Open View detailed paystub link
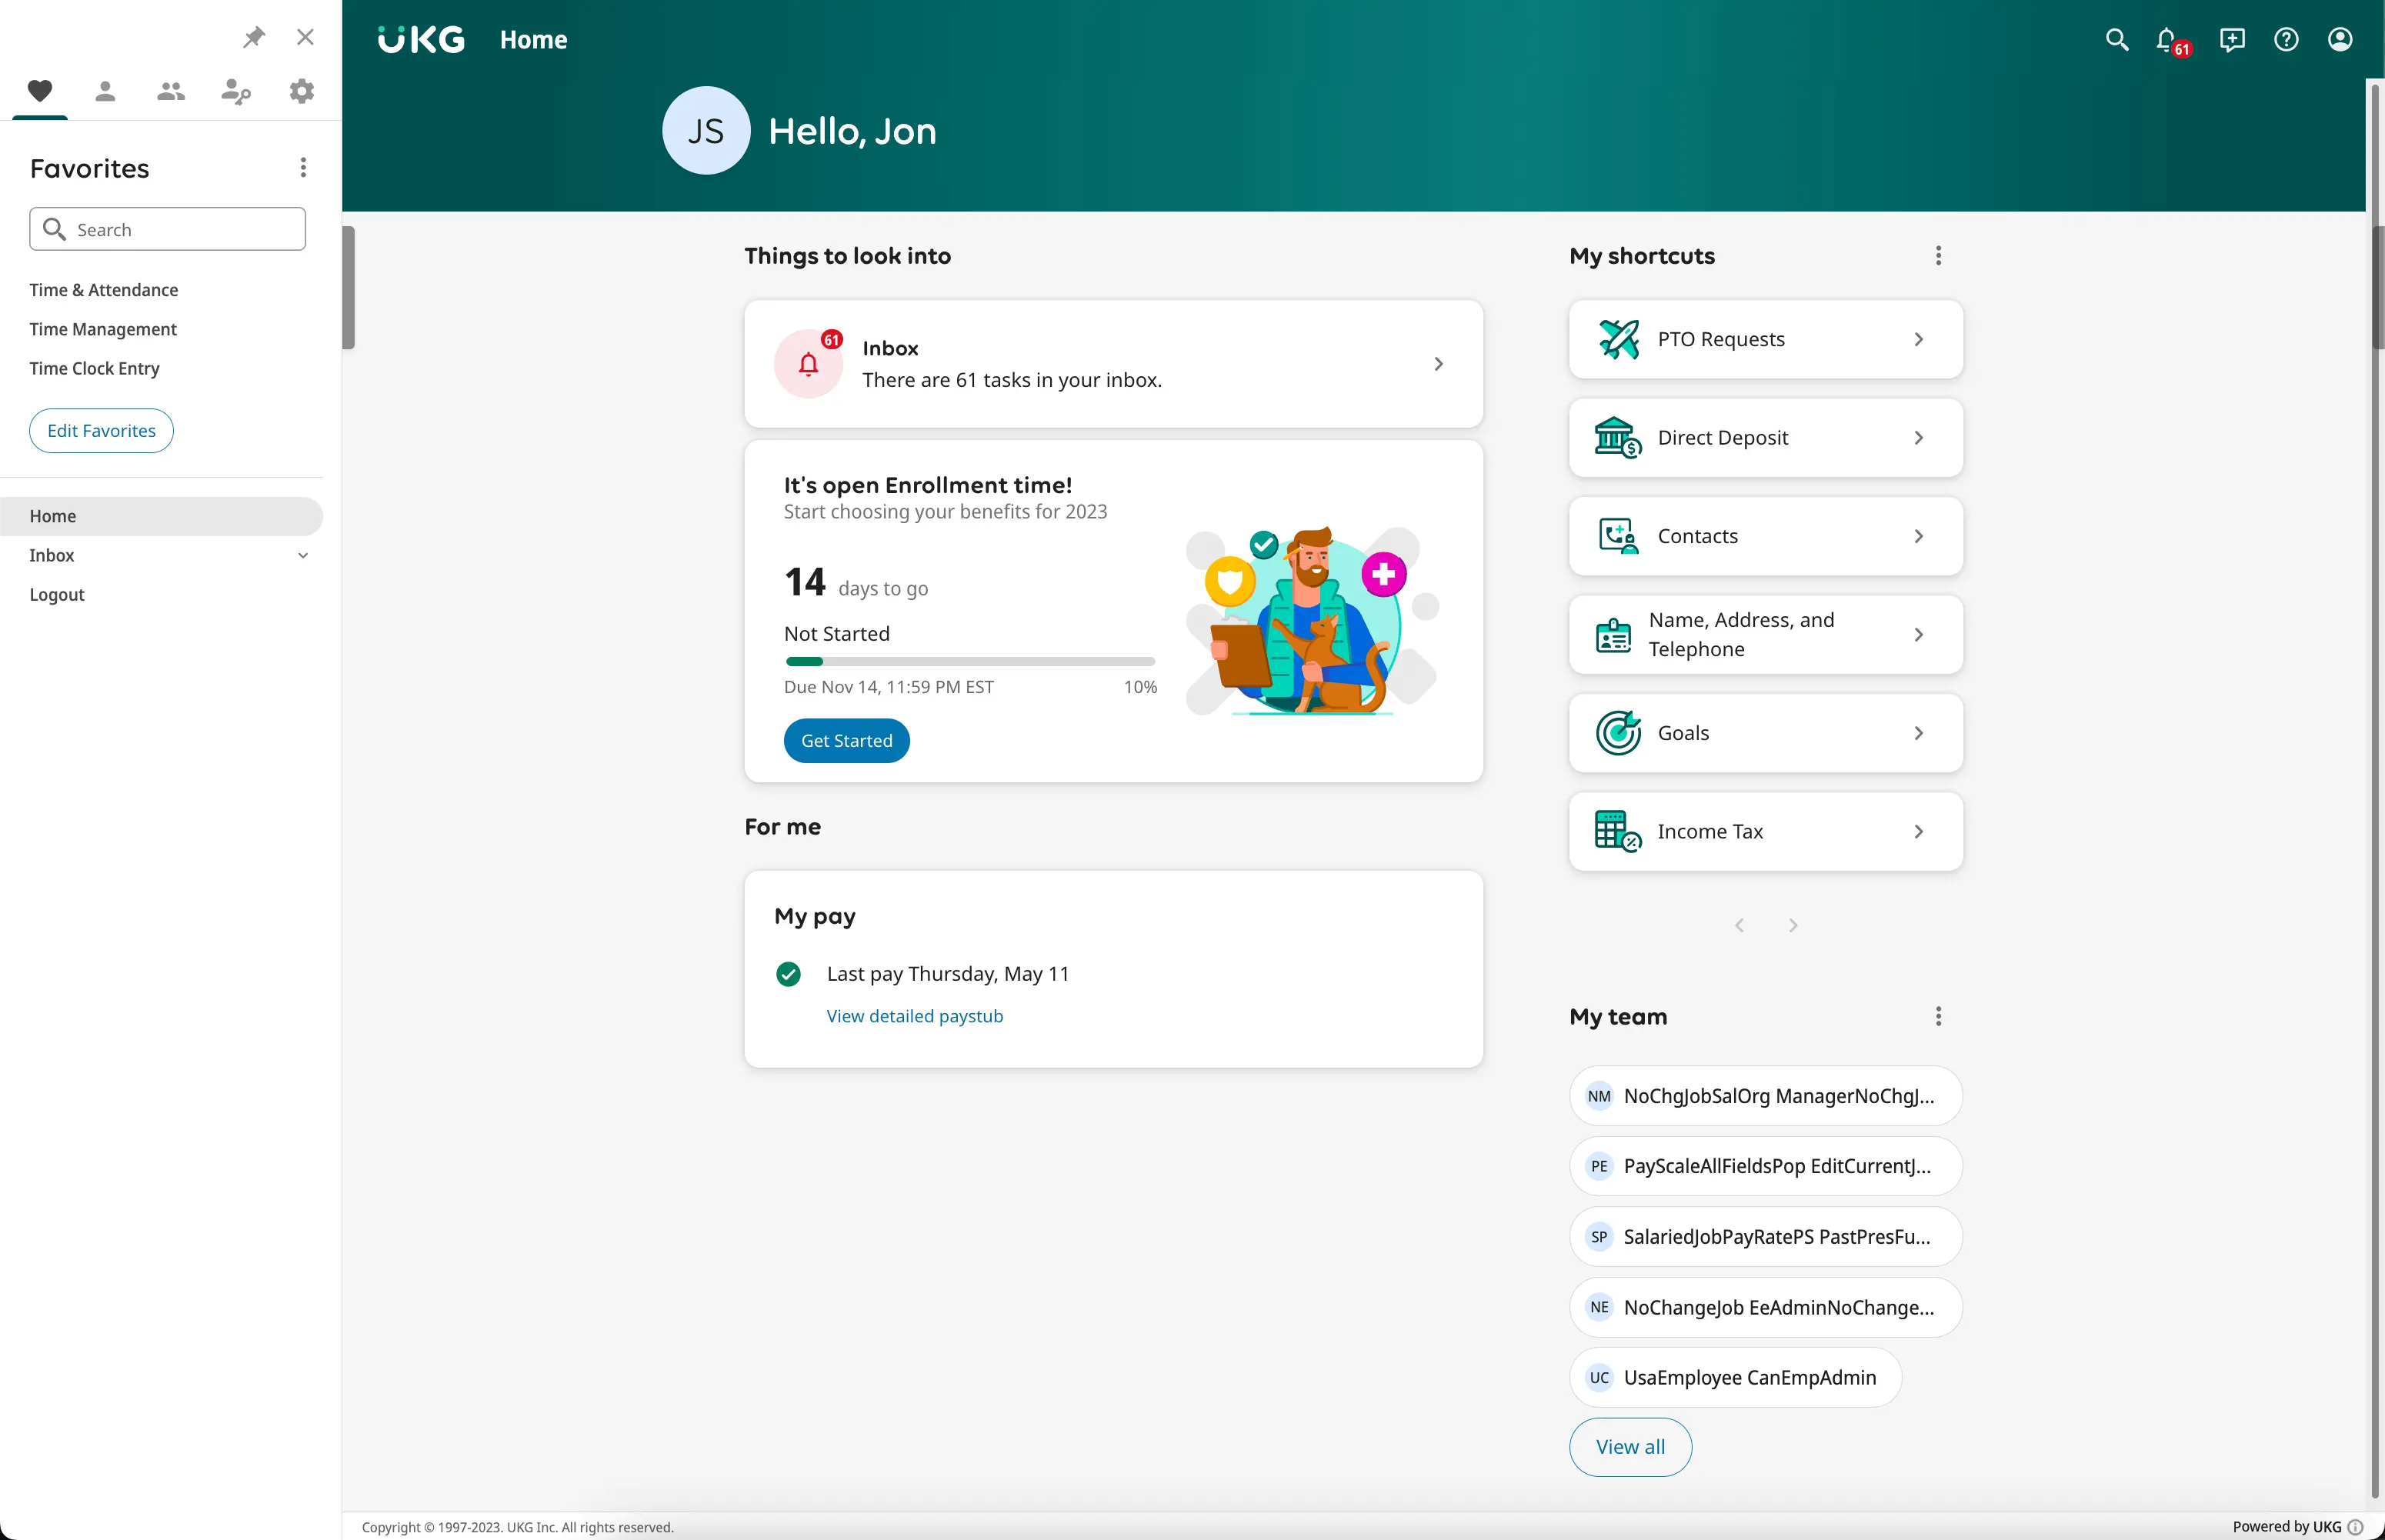The width and height of the screenshot is (2385, 1540). click(914, 1015)
